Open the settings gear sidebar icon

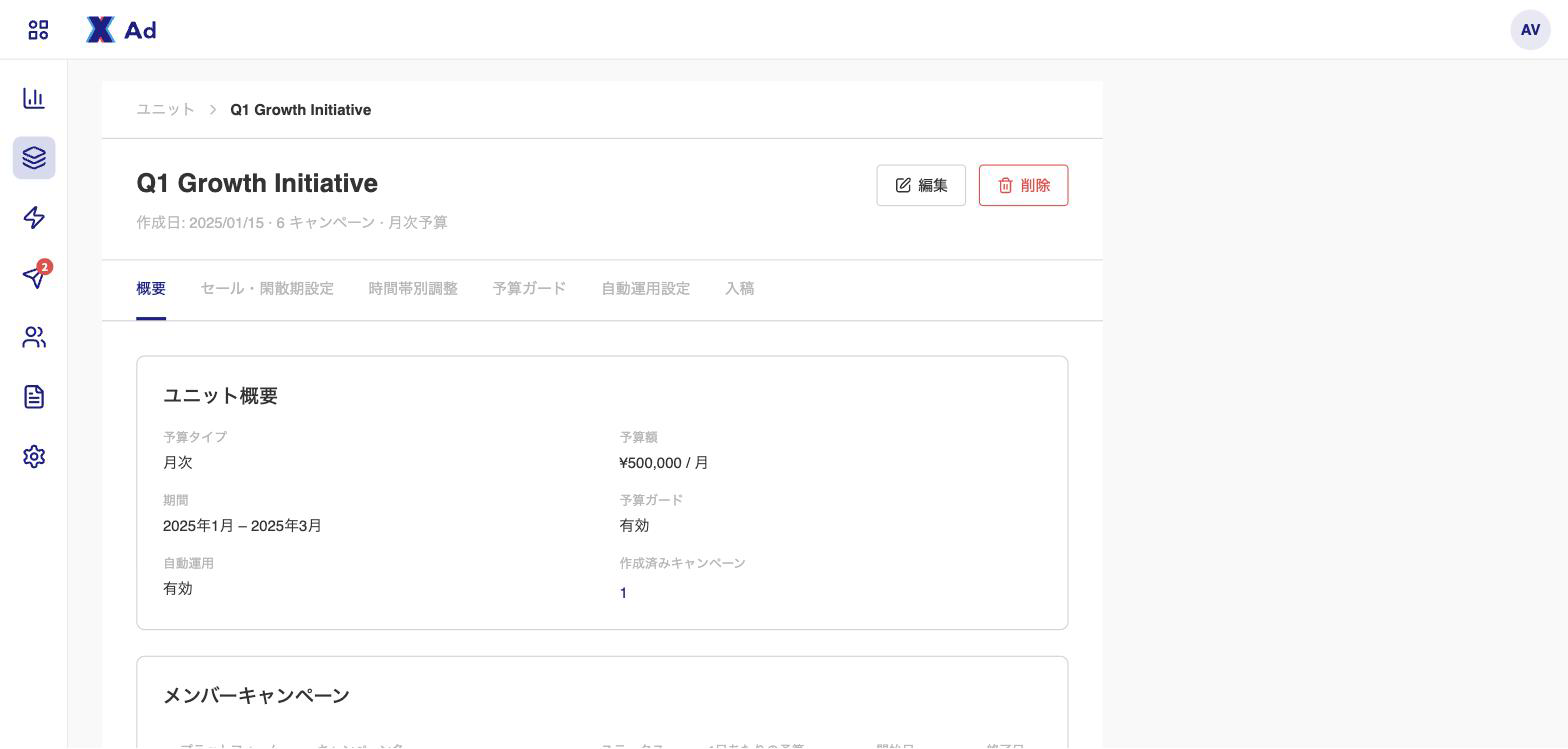tap(34, 457)
